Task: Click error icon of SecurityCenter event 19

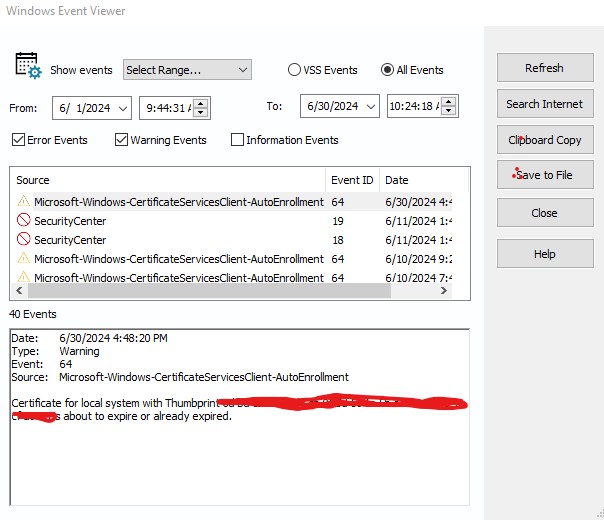Action: coord(24,221)
